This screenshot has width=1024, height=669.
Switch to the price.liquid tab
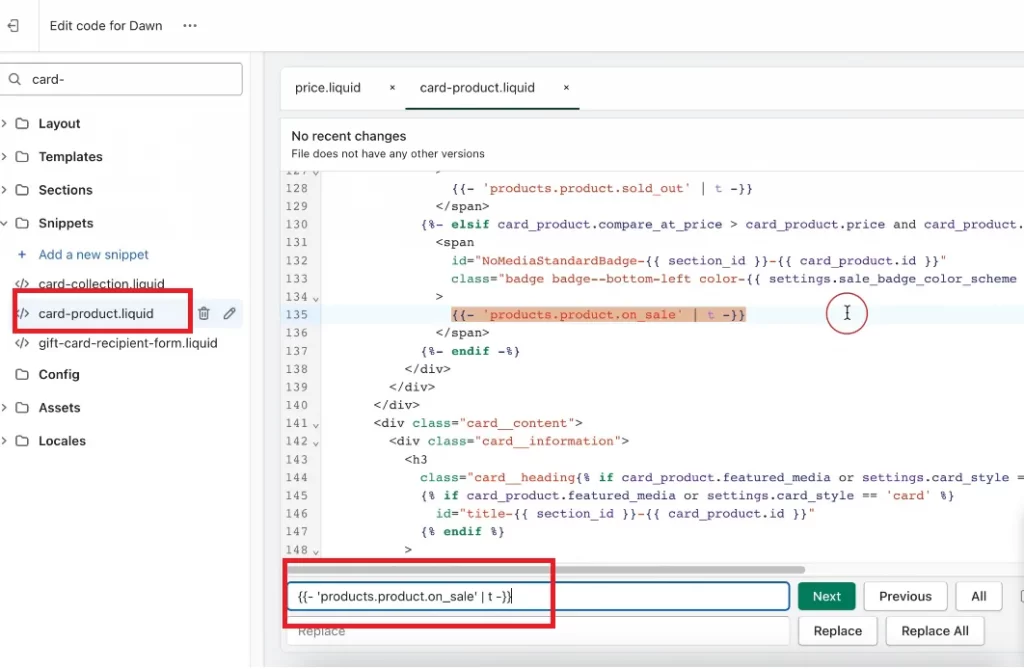click(328, 88)
